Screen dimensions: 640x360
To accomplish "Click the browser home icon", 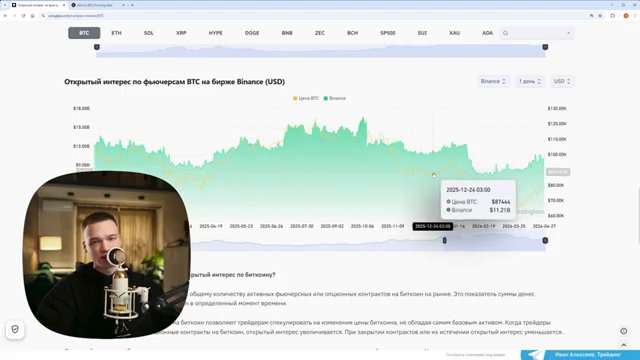I will (x=33, y=16).
